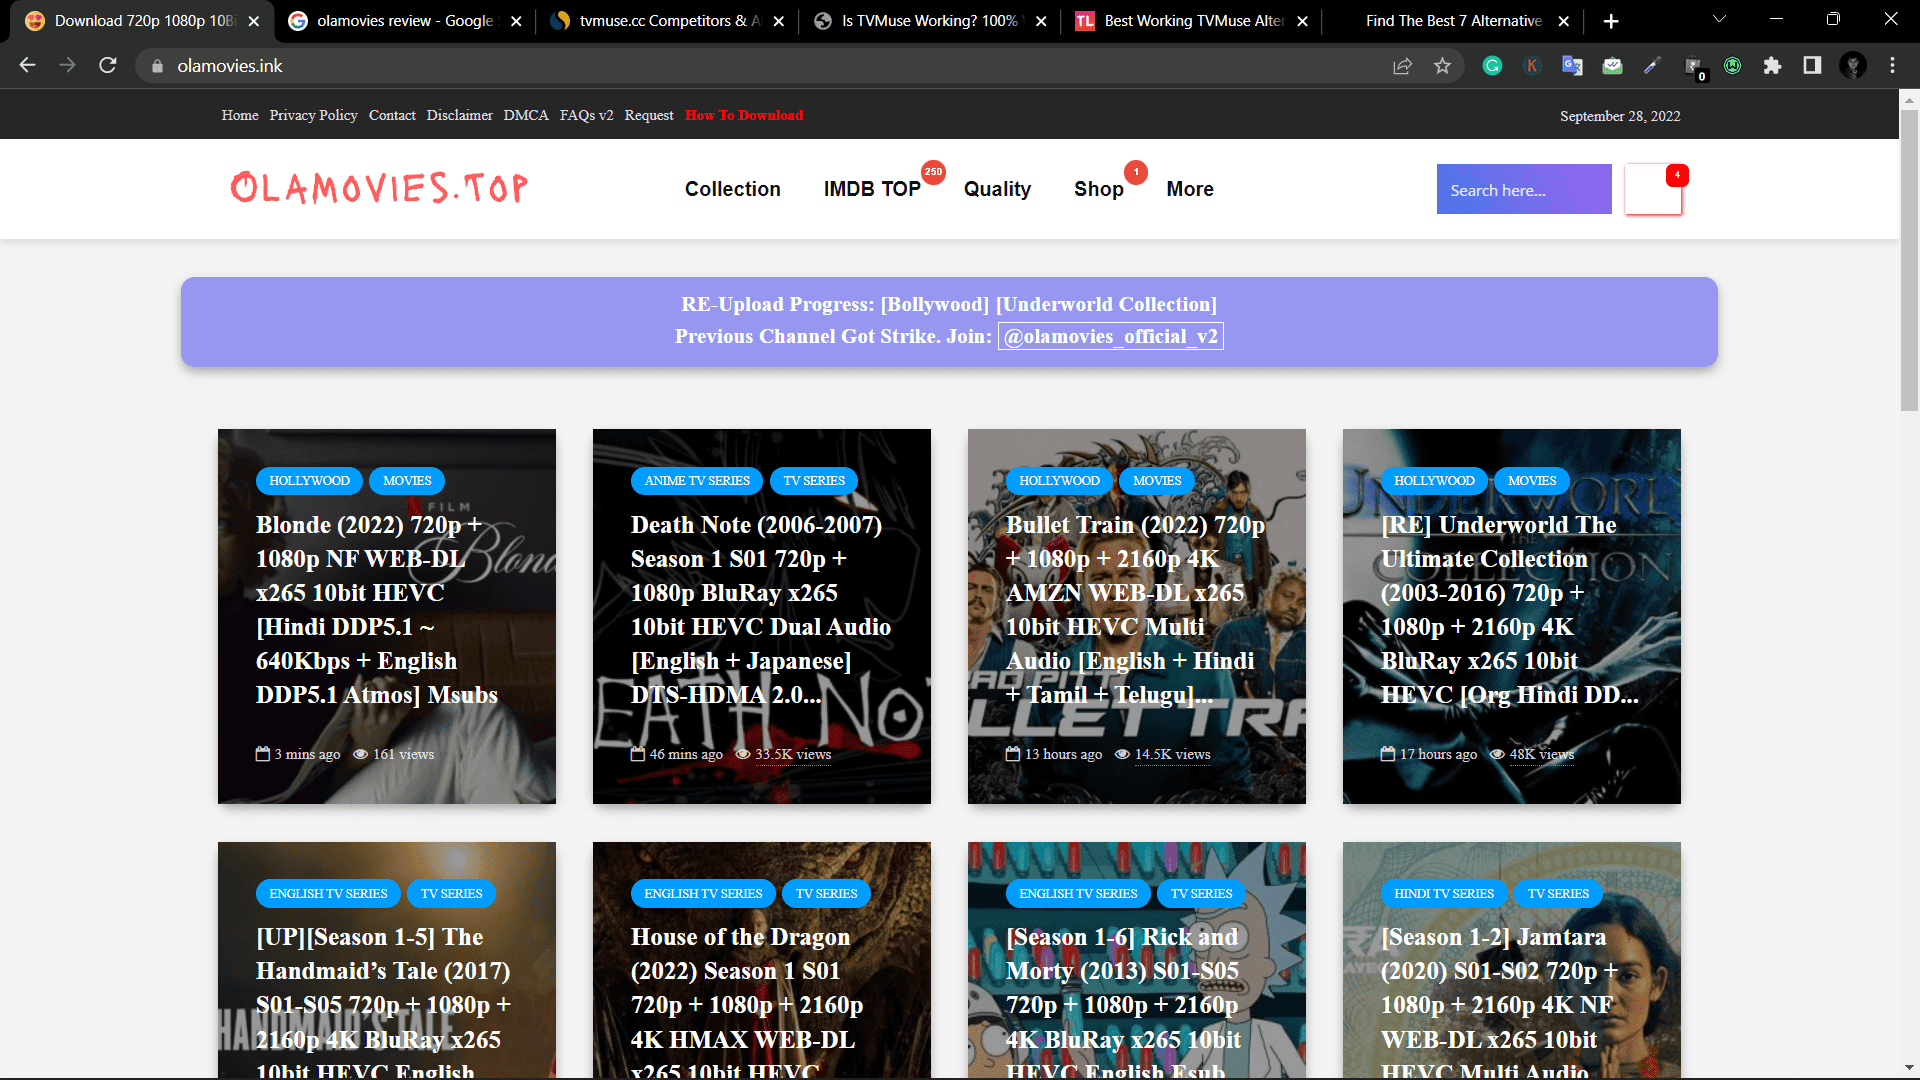Image resolution: width=1920 pixels, height=1080 pixels.
Task: Open the Disclaimer link
Action: pos(459,115)
